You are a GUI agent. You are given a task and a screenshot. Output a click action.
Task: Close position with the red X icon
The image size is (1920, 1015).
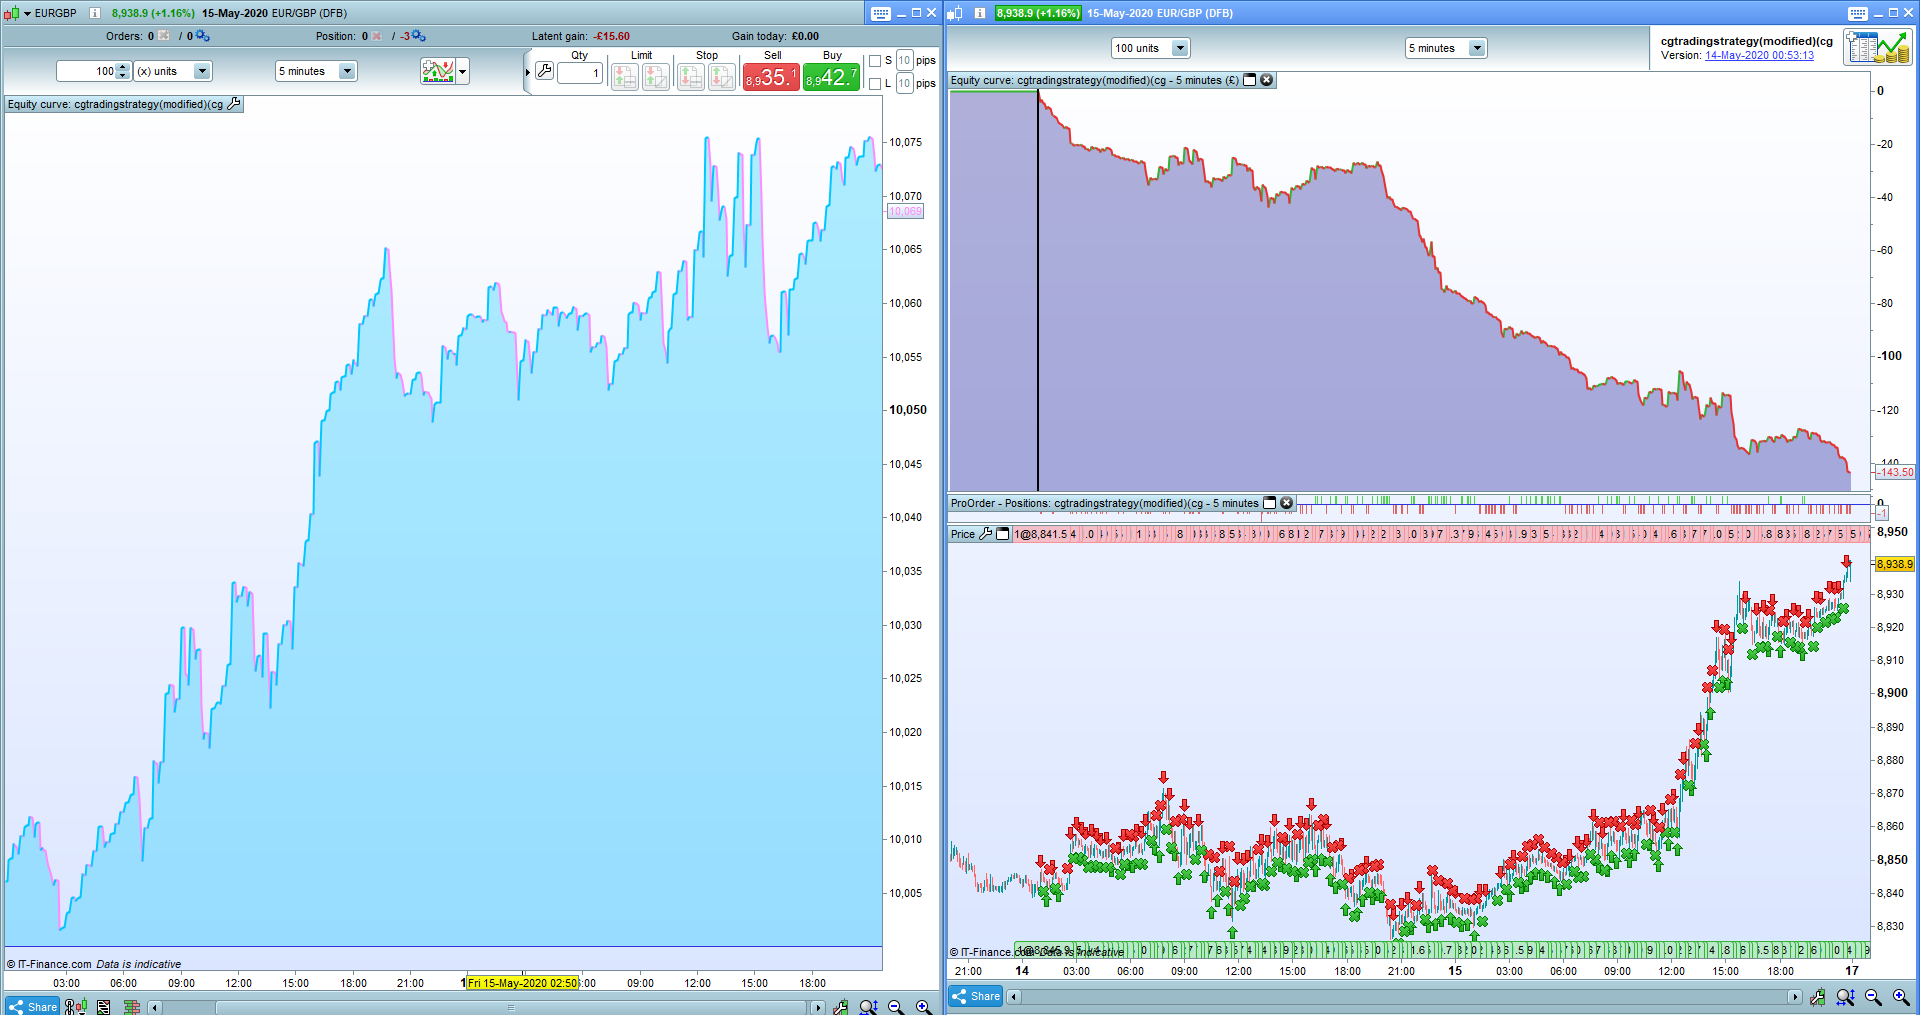[x=377, y=36]
